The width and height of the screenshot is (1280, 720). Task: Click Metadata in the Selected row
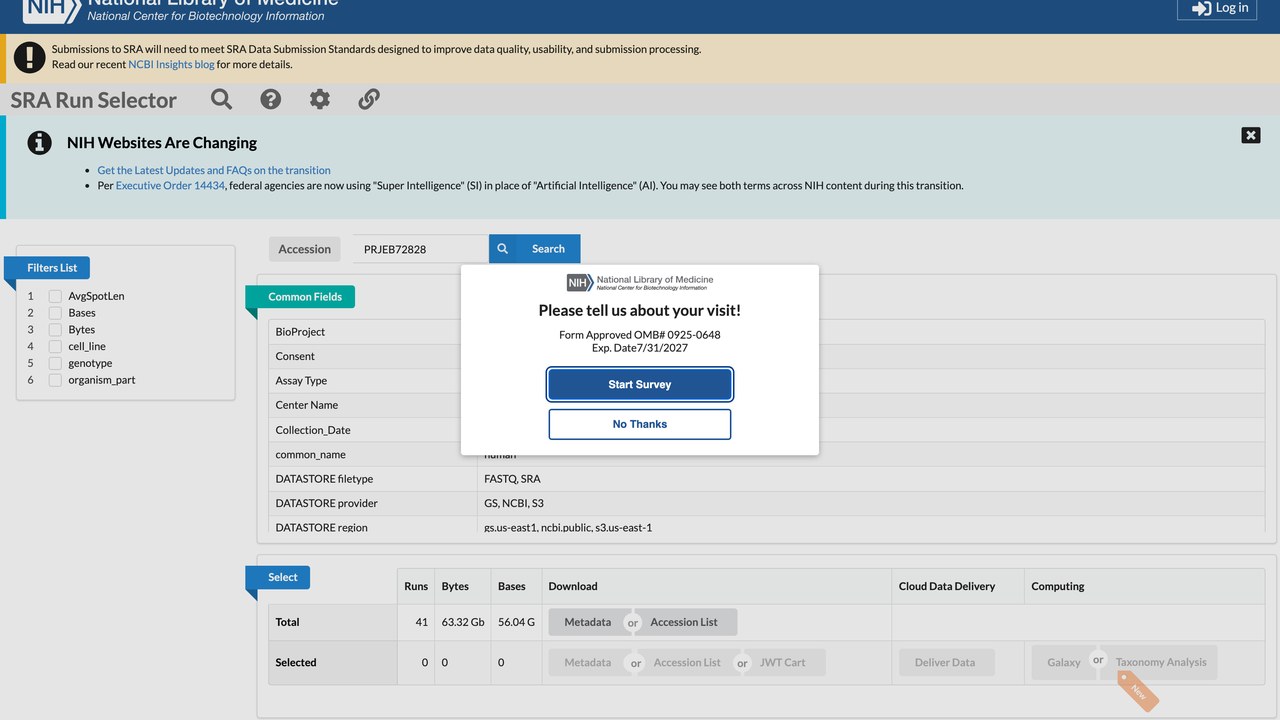587,662
